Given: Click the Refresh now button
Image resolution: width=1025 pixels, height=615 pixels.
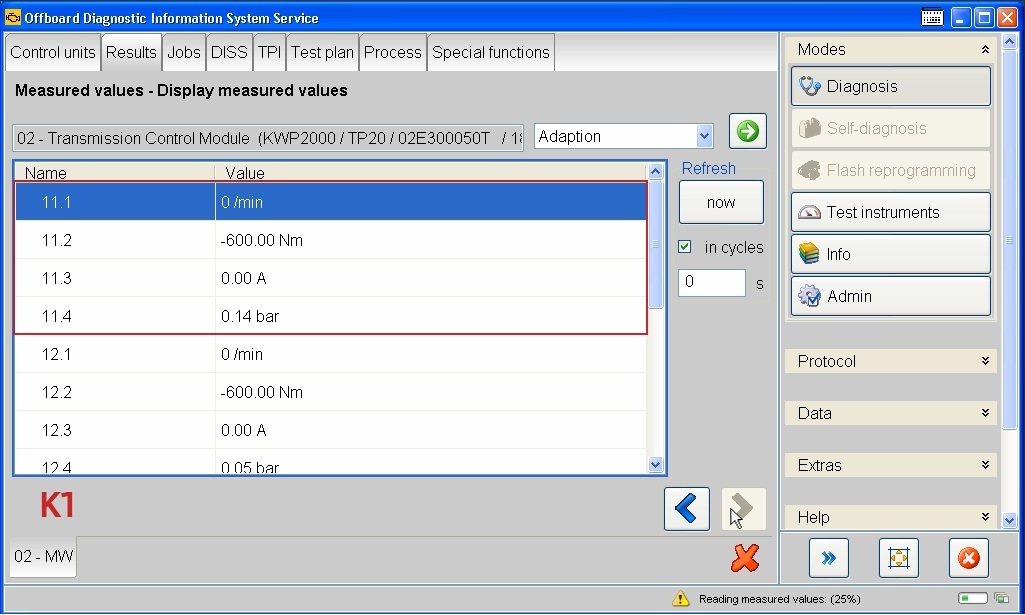Looking at the screenshot, I should (721, 202).
